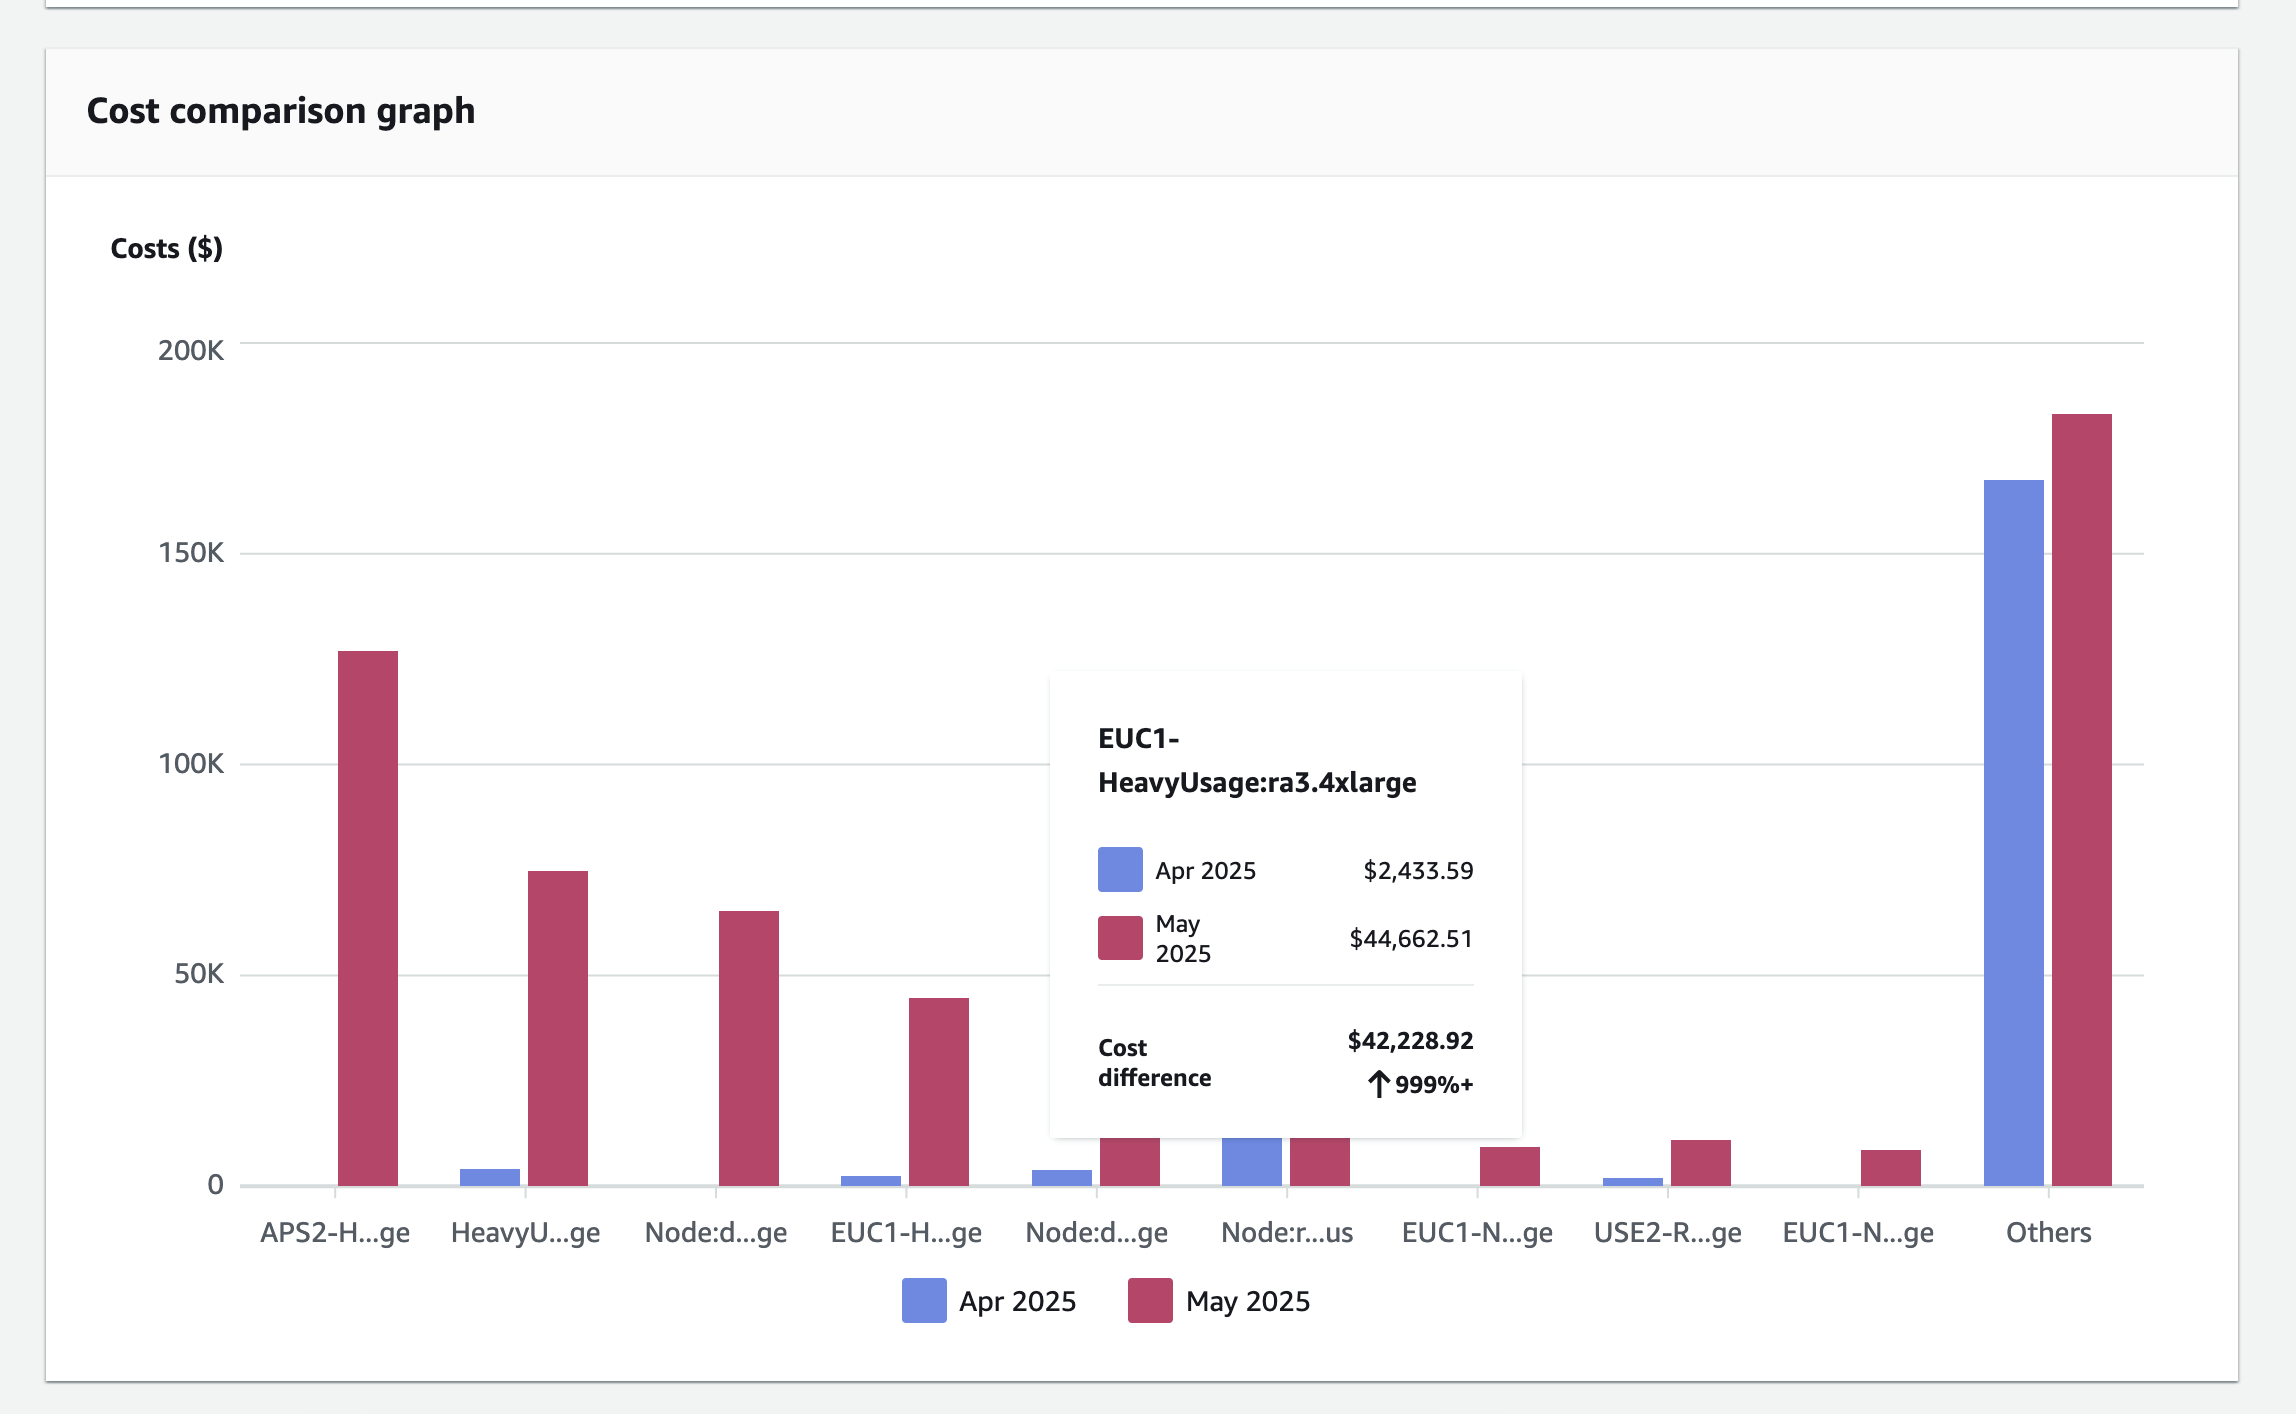
Task: Click the HeavyU...ge May 2025 bar
Action: pyautogui.click(x=557, y=1027)
